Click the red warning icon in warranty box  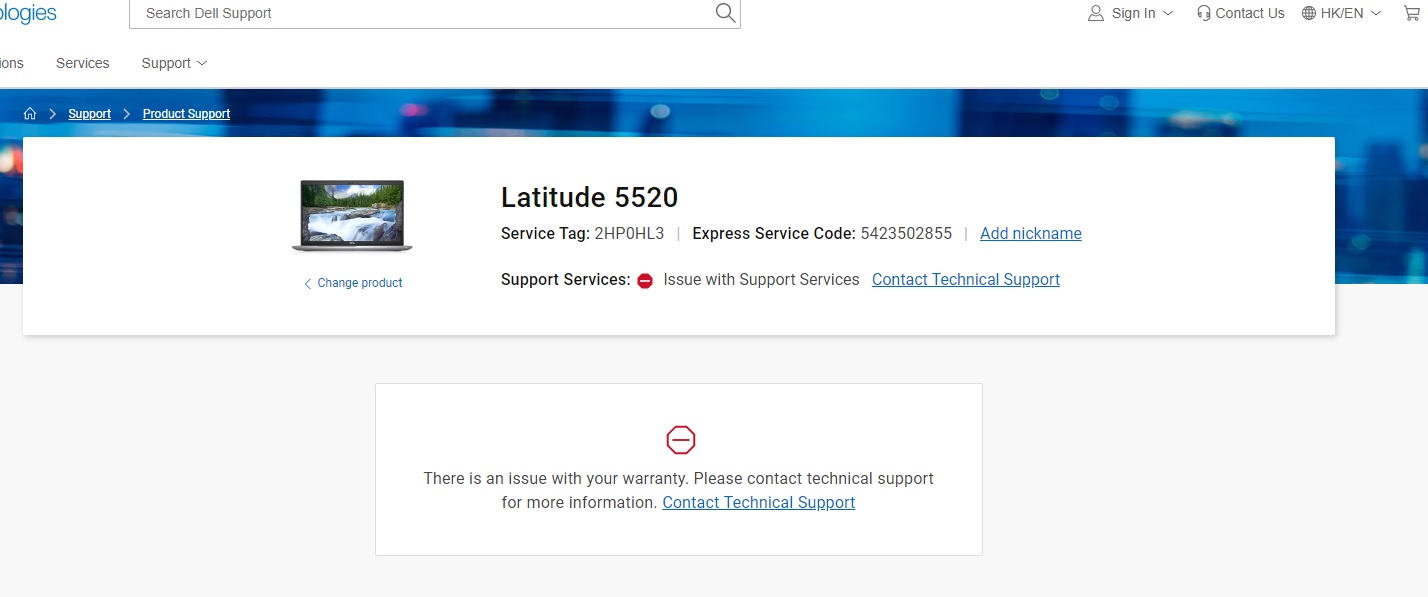pyautogui.click(x=680, y=439)
